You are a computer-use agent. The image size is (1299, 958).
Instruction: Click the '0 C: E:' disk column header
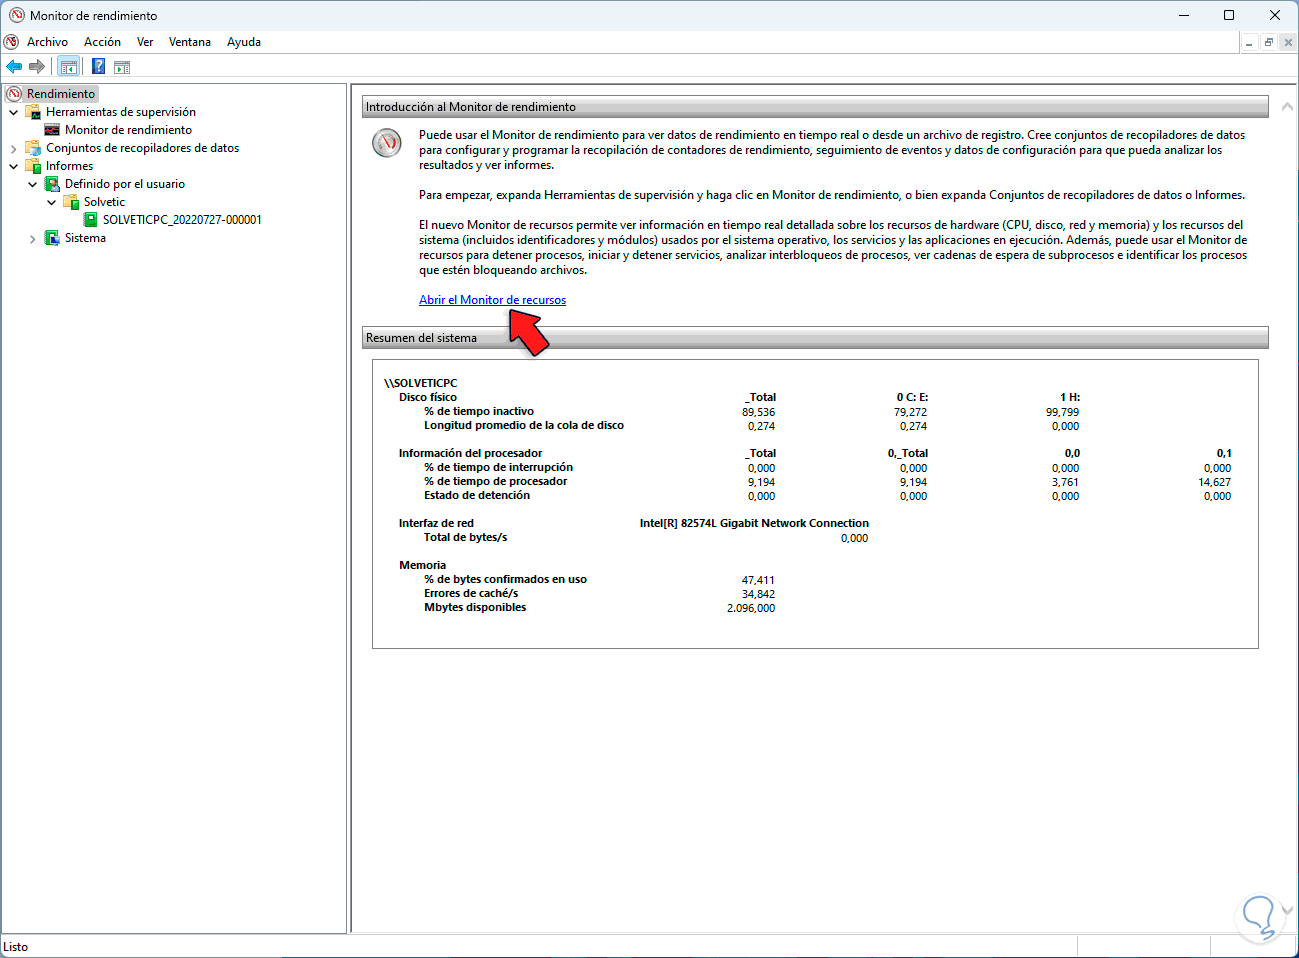912,397
